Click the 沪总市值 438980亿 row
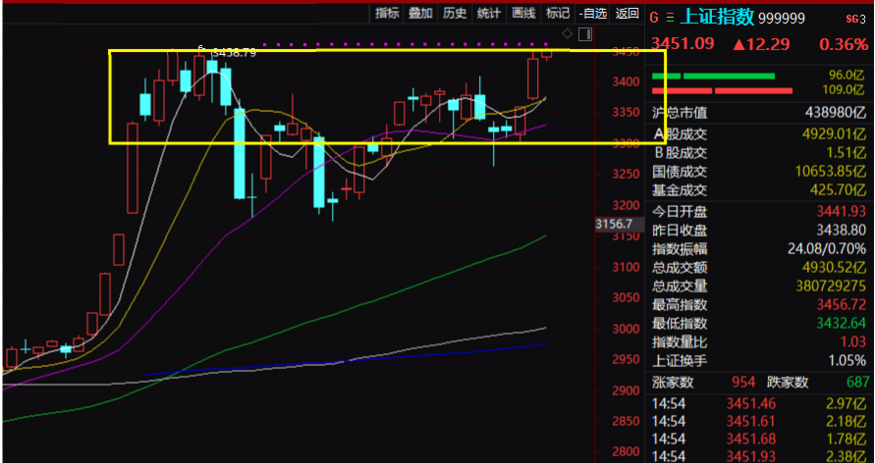This screenshot has height=463, width=875. click(759, 113)
